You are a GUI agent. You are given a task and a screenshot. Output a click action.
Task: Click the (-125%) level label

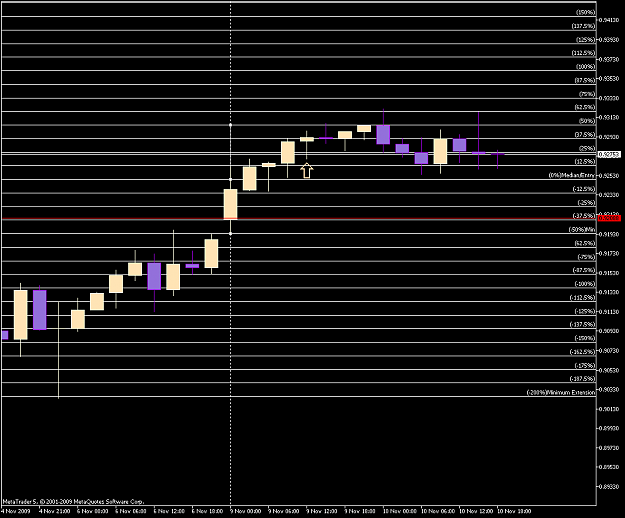point(585,311)
